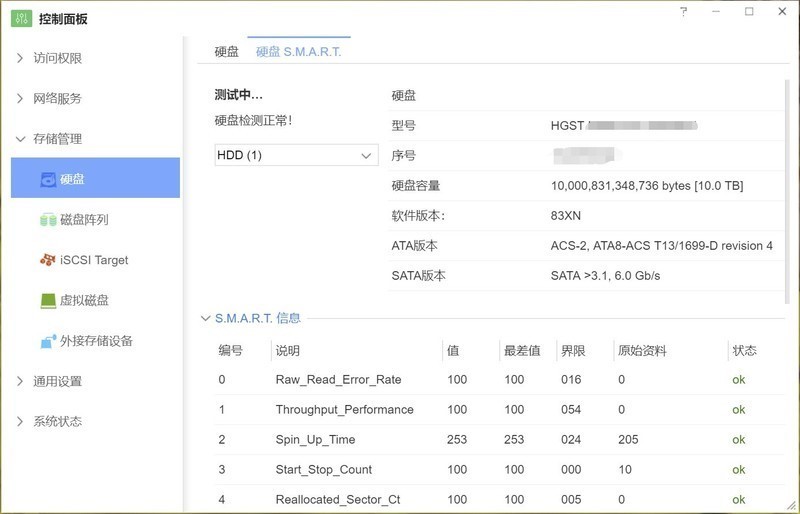Select the Raw_Read_Error_Rate row
Image resolution: width=800 pixels, height=514 pixels.
pyautogui.click(x=499, y=380)
